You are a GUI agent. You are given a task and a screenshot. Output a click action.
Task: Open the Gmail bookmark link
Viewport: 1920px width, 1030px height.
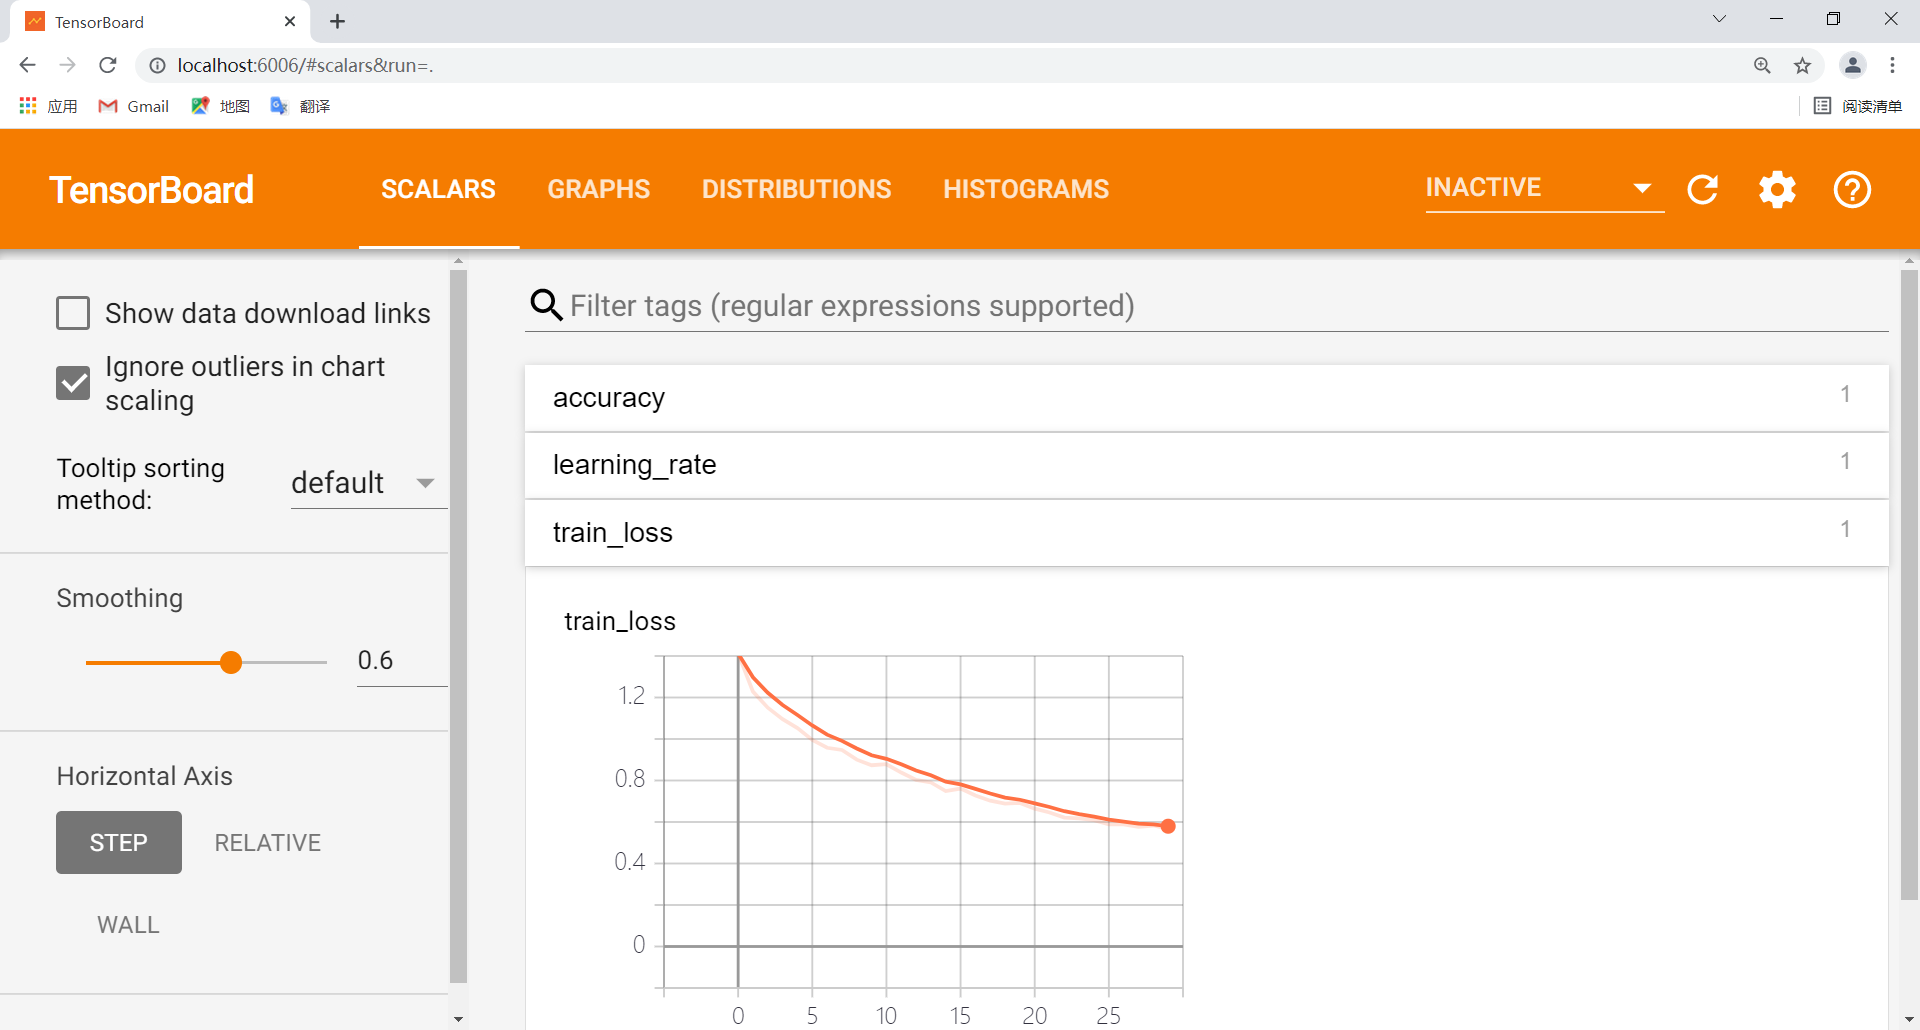point(133,106)
